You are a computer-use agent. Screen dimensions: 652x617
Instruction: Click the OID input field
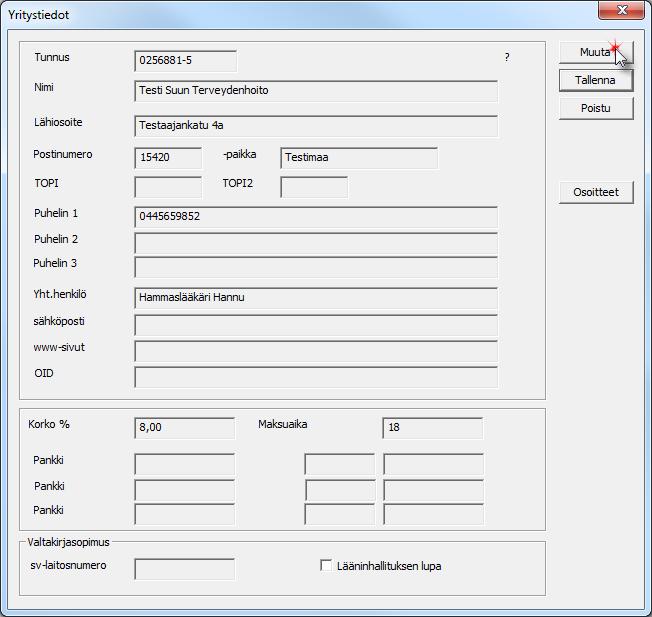(x=316, y=377)
